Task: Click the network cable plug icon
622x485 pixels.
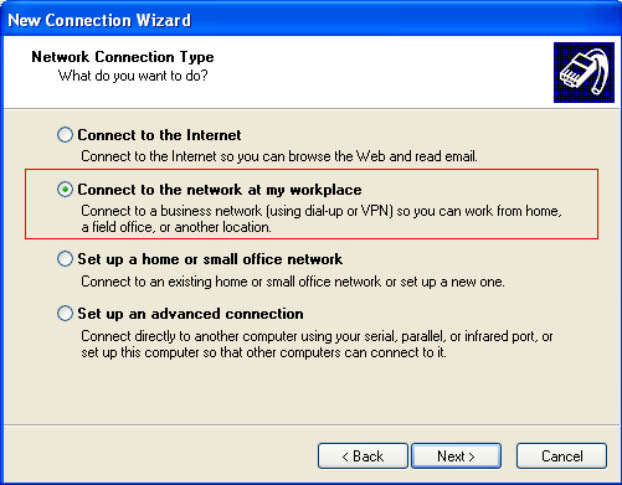Action: tap(584, 73)
